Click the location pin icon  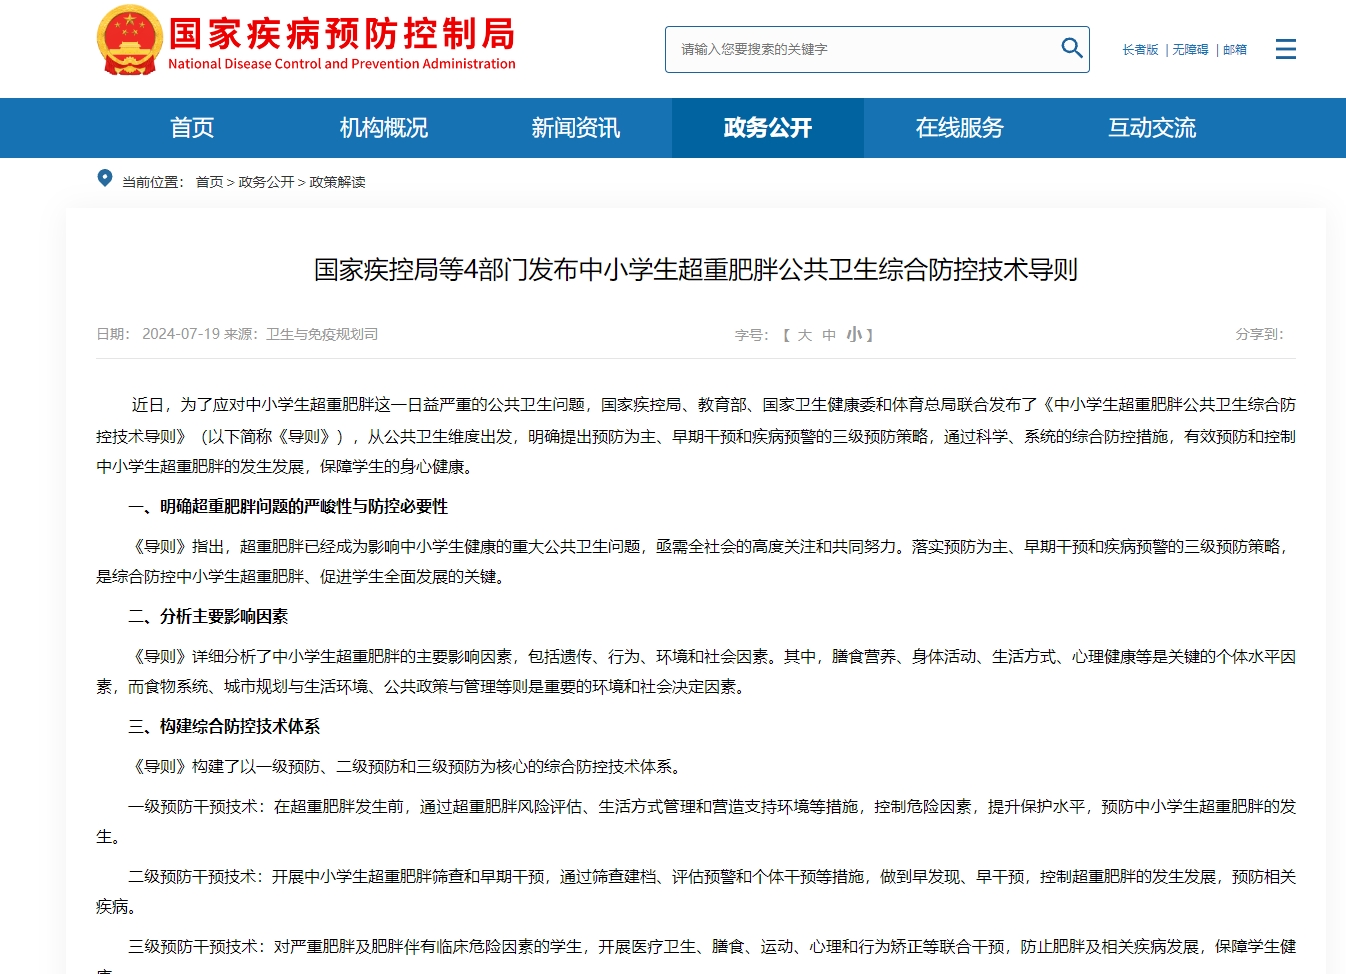coord(105,179)
